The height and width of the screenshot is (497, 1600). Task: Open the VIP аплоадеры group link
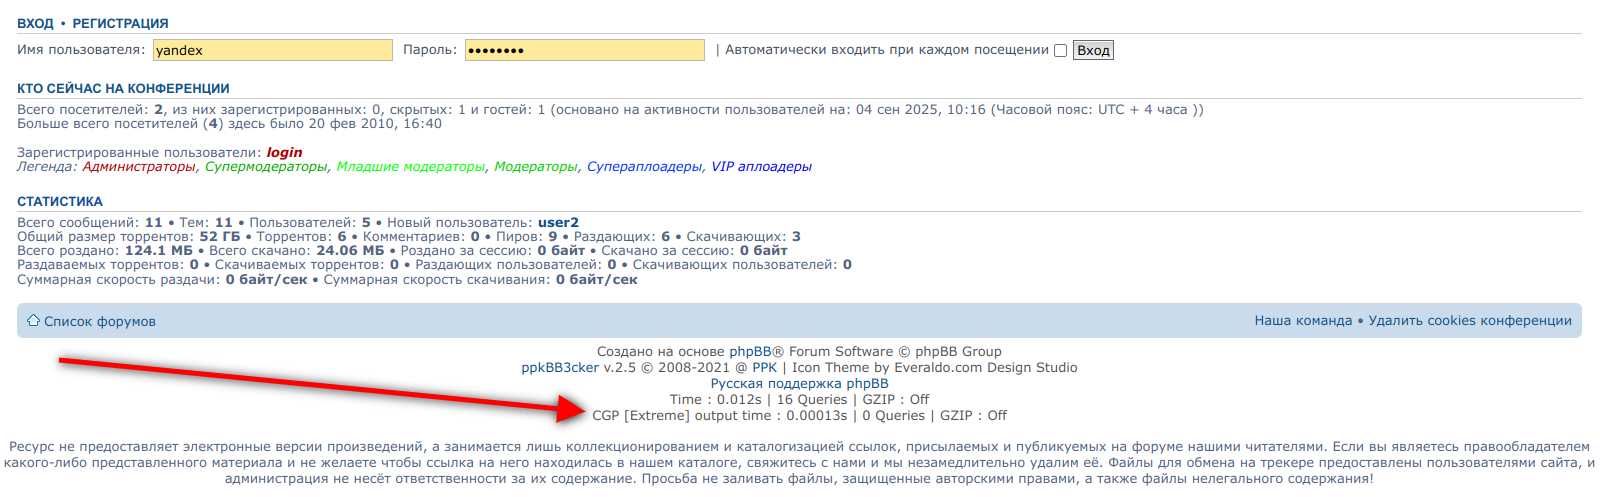pyautogui.click(x=761, y=167)
